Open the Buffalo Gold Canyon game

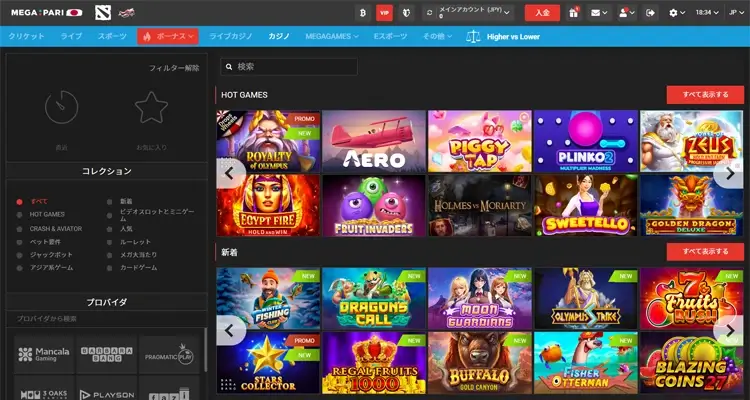pyautogui.click(x=480, y=362)
